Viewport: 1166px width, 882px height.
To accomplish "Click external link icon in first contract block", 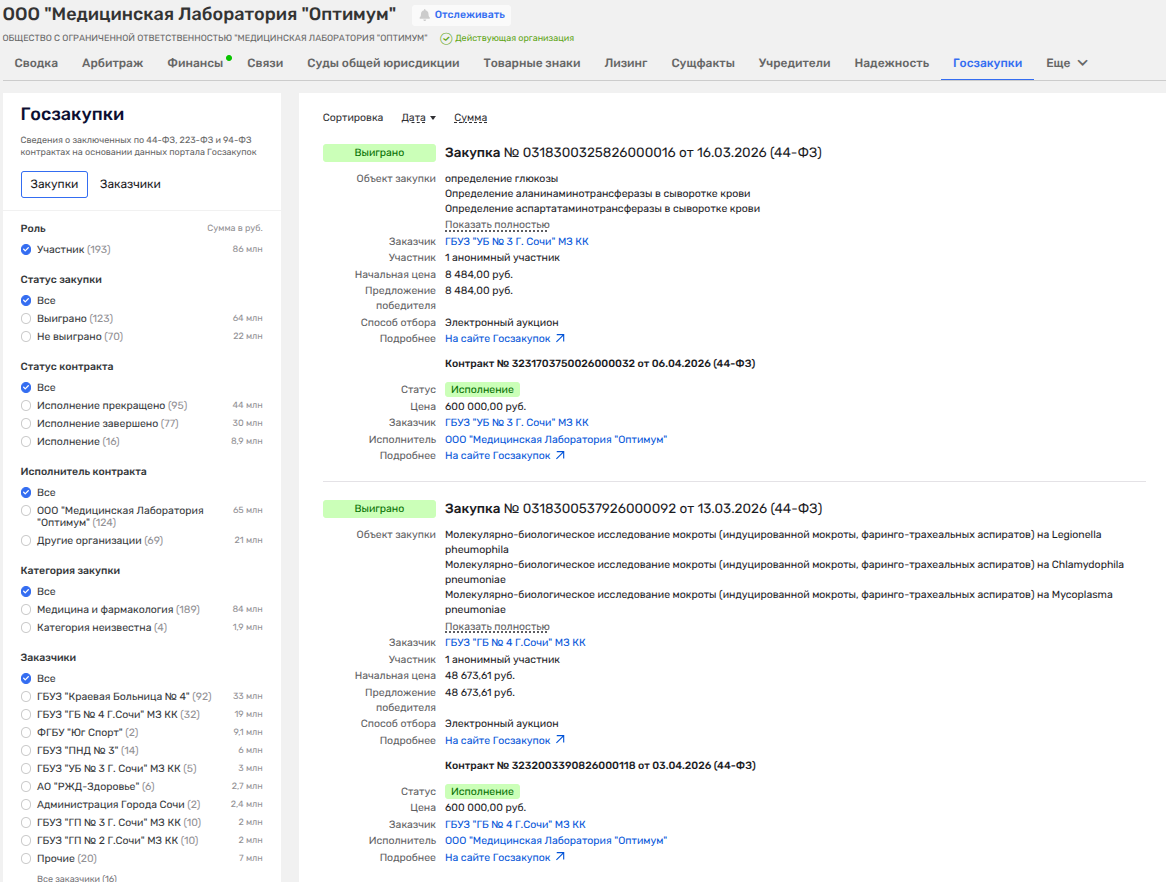I will (560, 456).
